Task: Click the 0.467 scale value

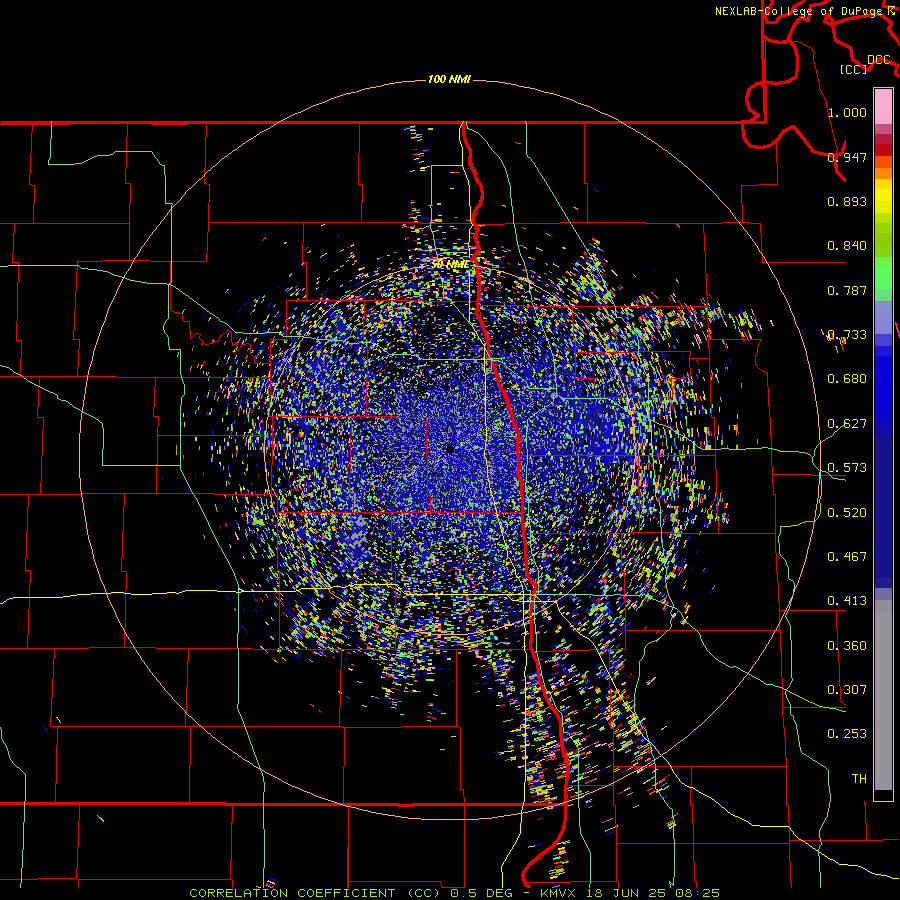Action: click(x=847, y=557)
